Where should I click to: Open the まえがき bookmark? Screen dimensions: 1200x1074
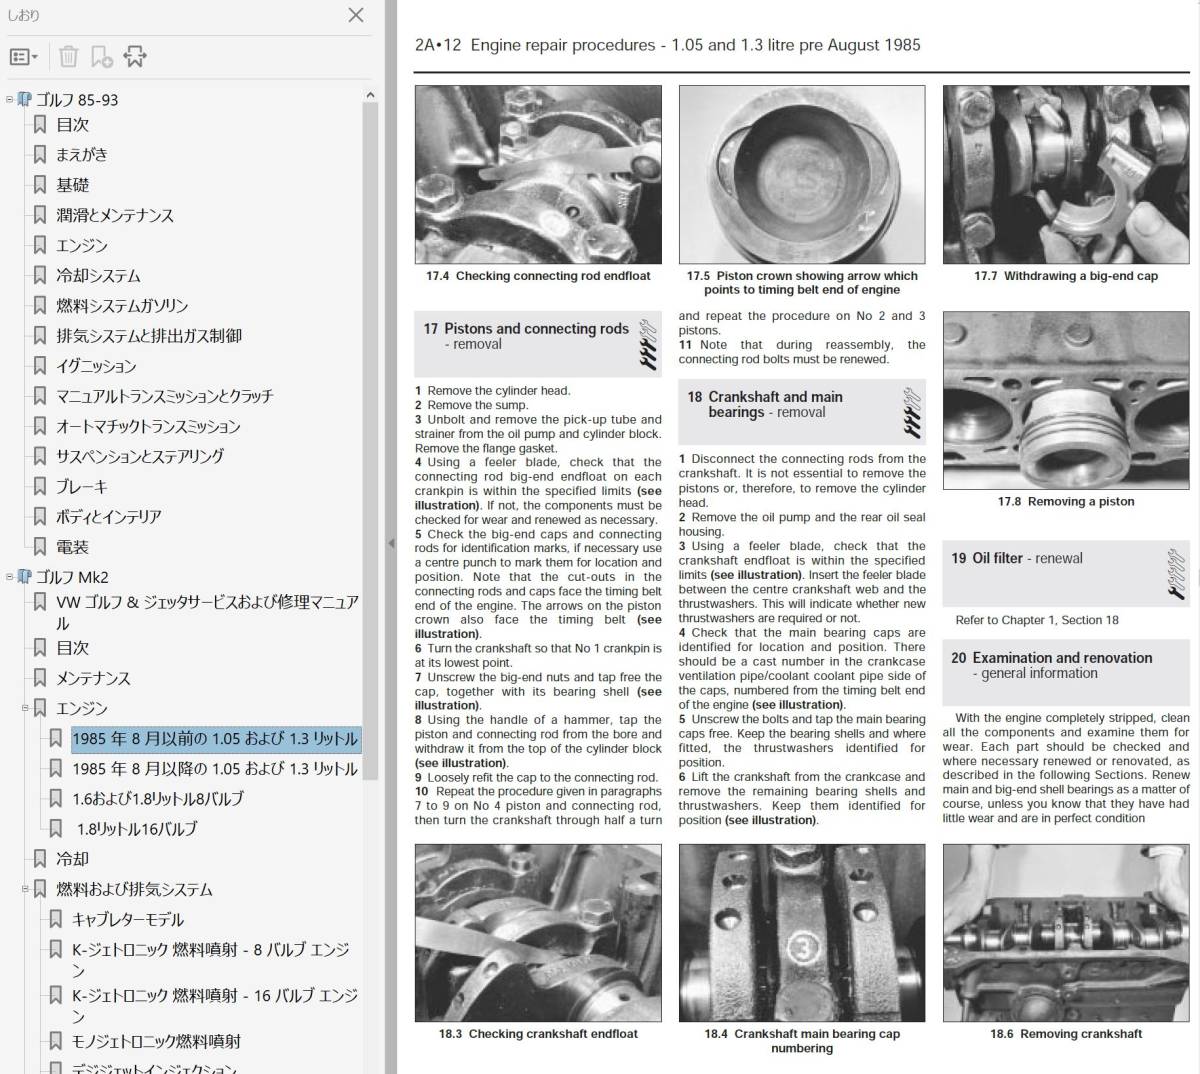coord(82,155)
